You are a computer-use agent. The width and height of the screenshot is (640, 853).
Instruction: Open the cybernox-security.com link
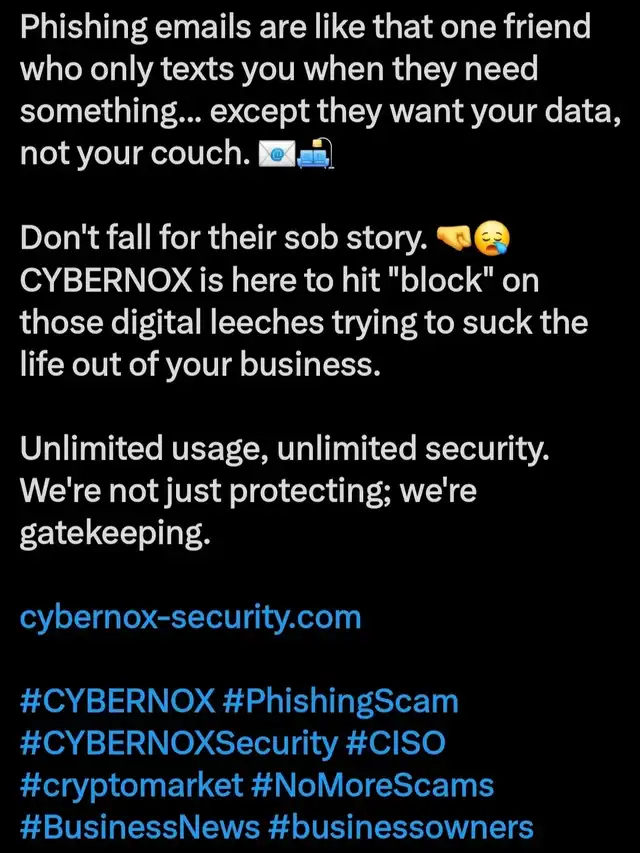tap(190, 619)
